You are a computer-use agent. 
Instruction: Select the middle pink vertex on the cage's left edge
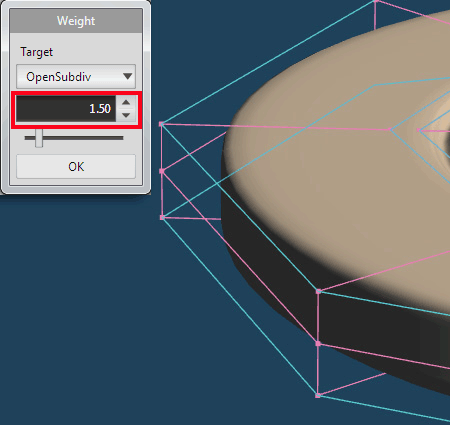162,171
